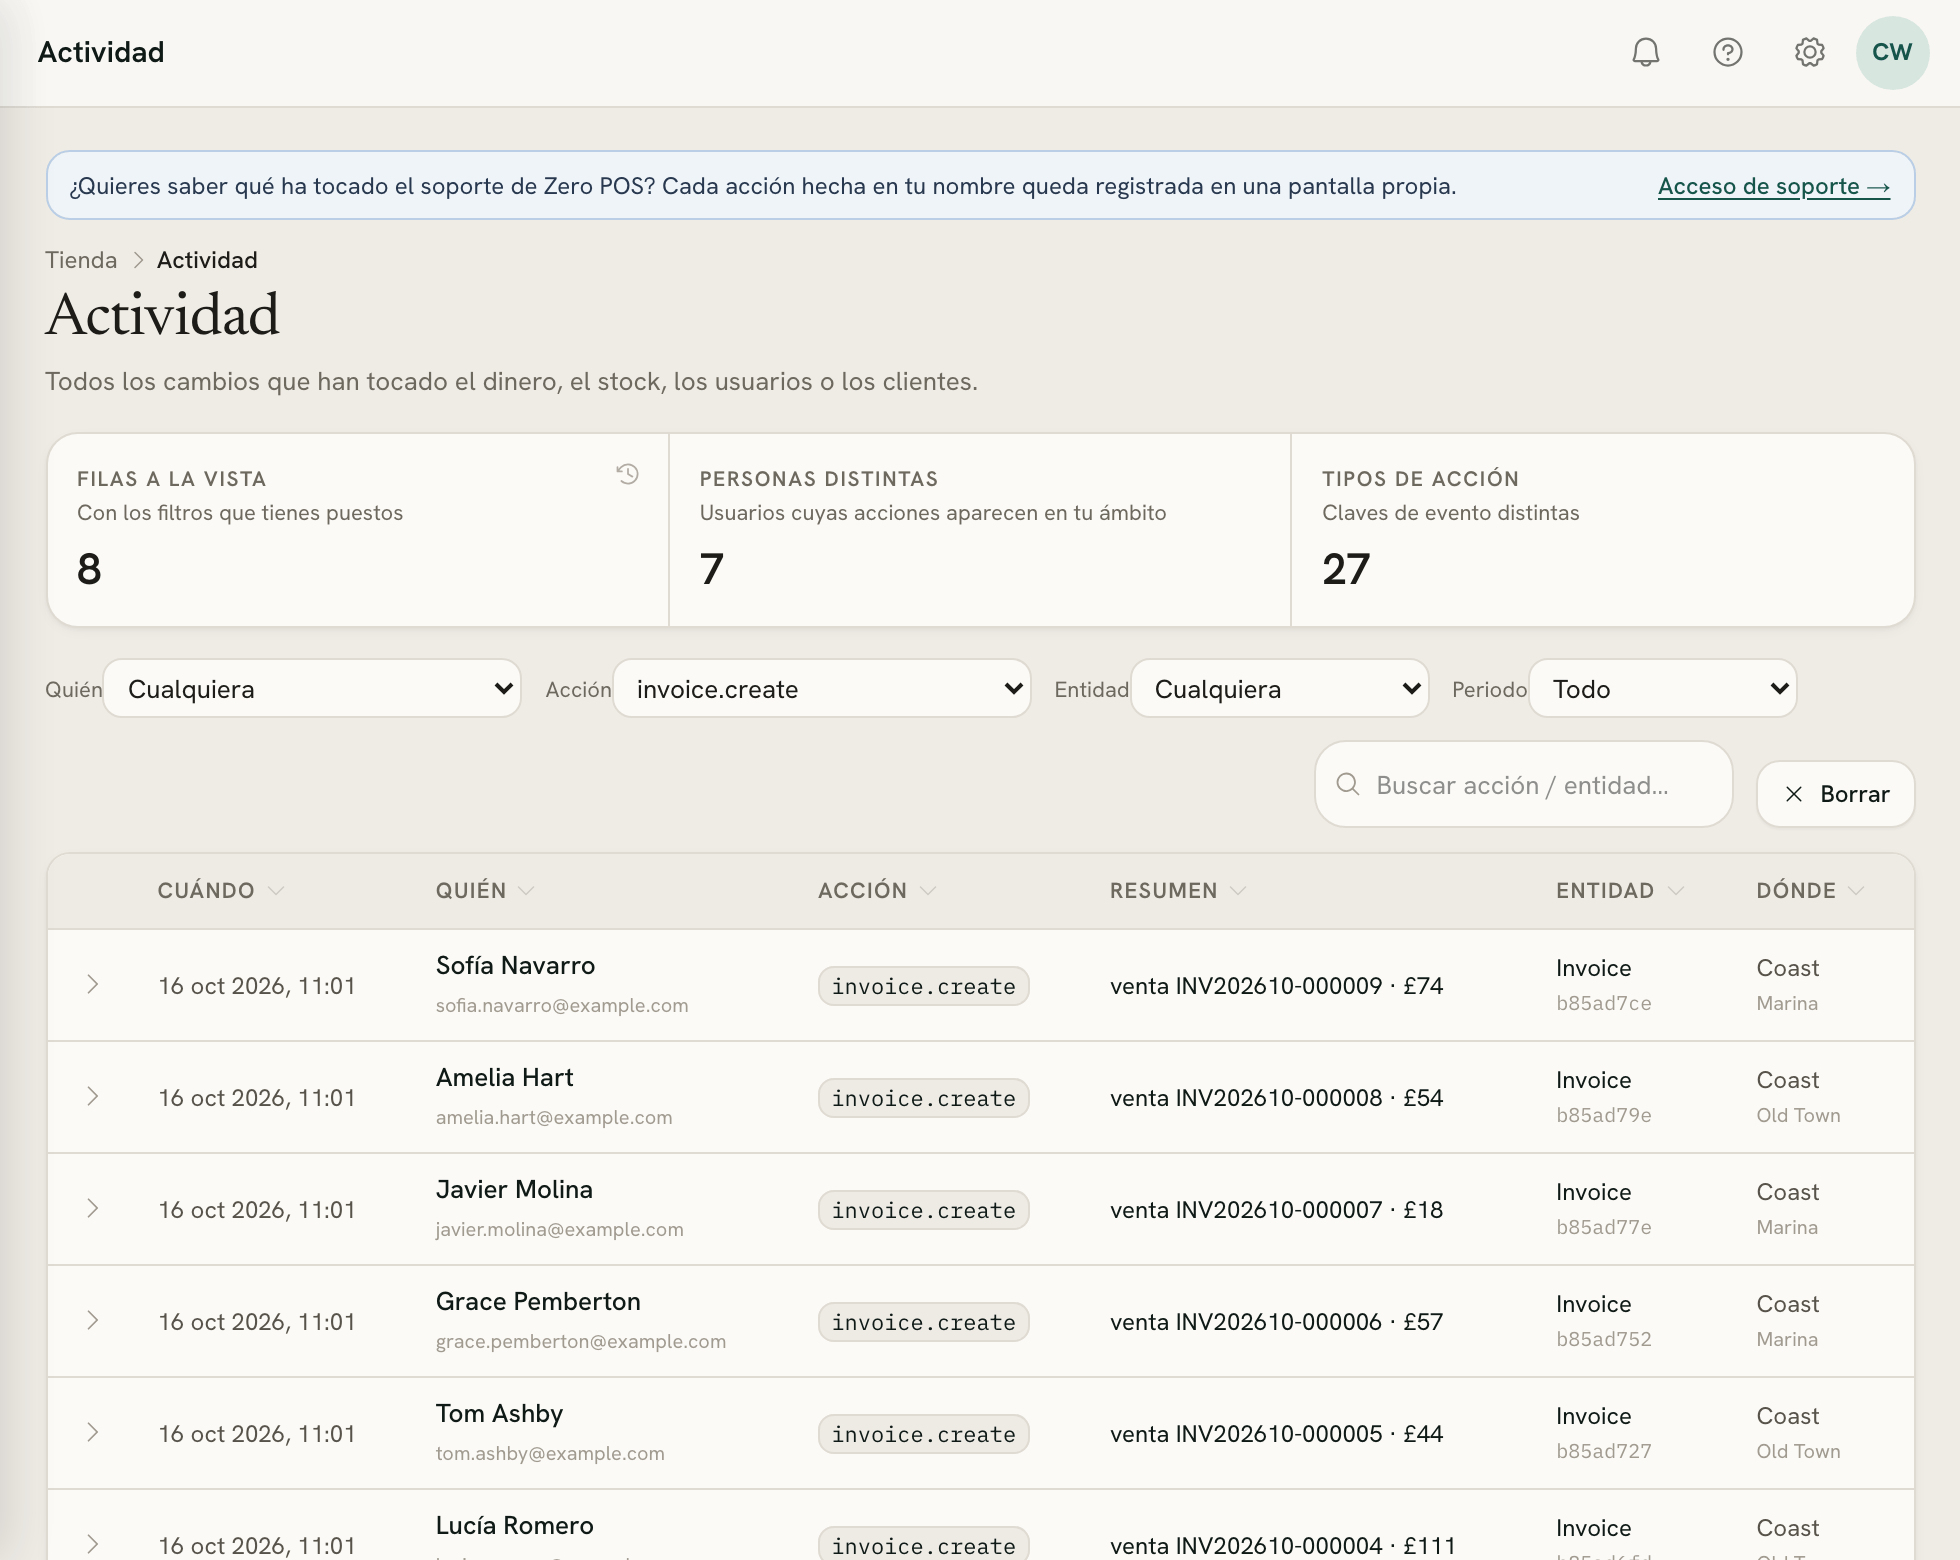Open the notifications bell
Viewport: 1960px width, 1560px height.
coord(1646,52)
